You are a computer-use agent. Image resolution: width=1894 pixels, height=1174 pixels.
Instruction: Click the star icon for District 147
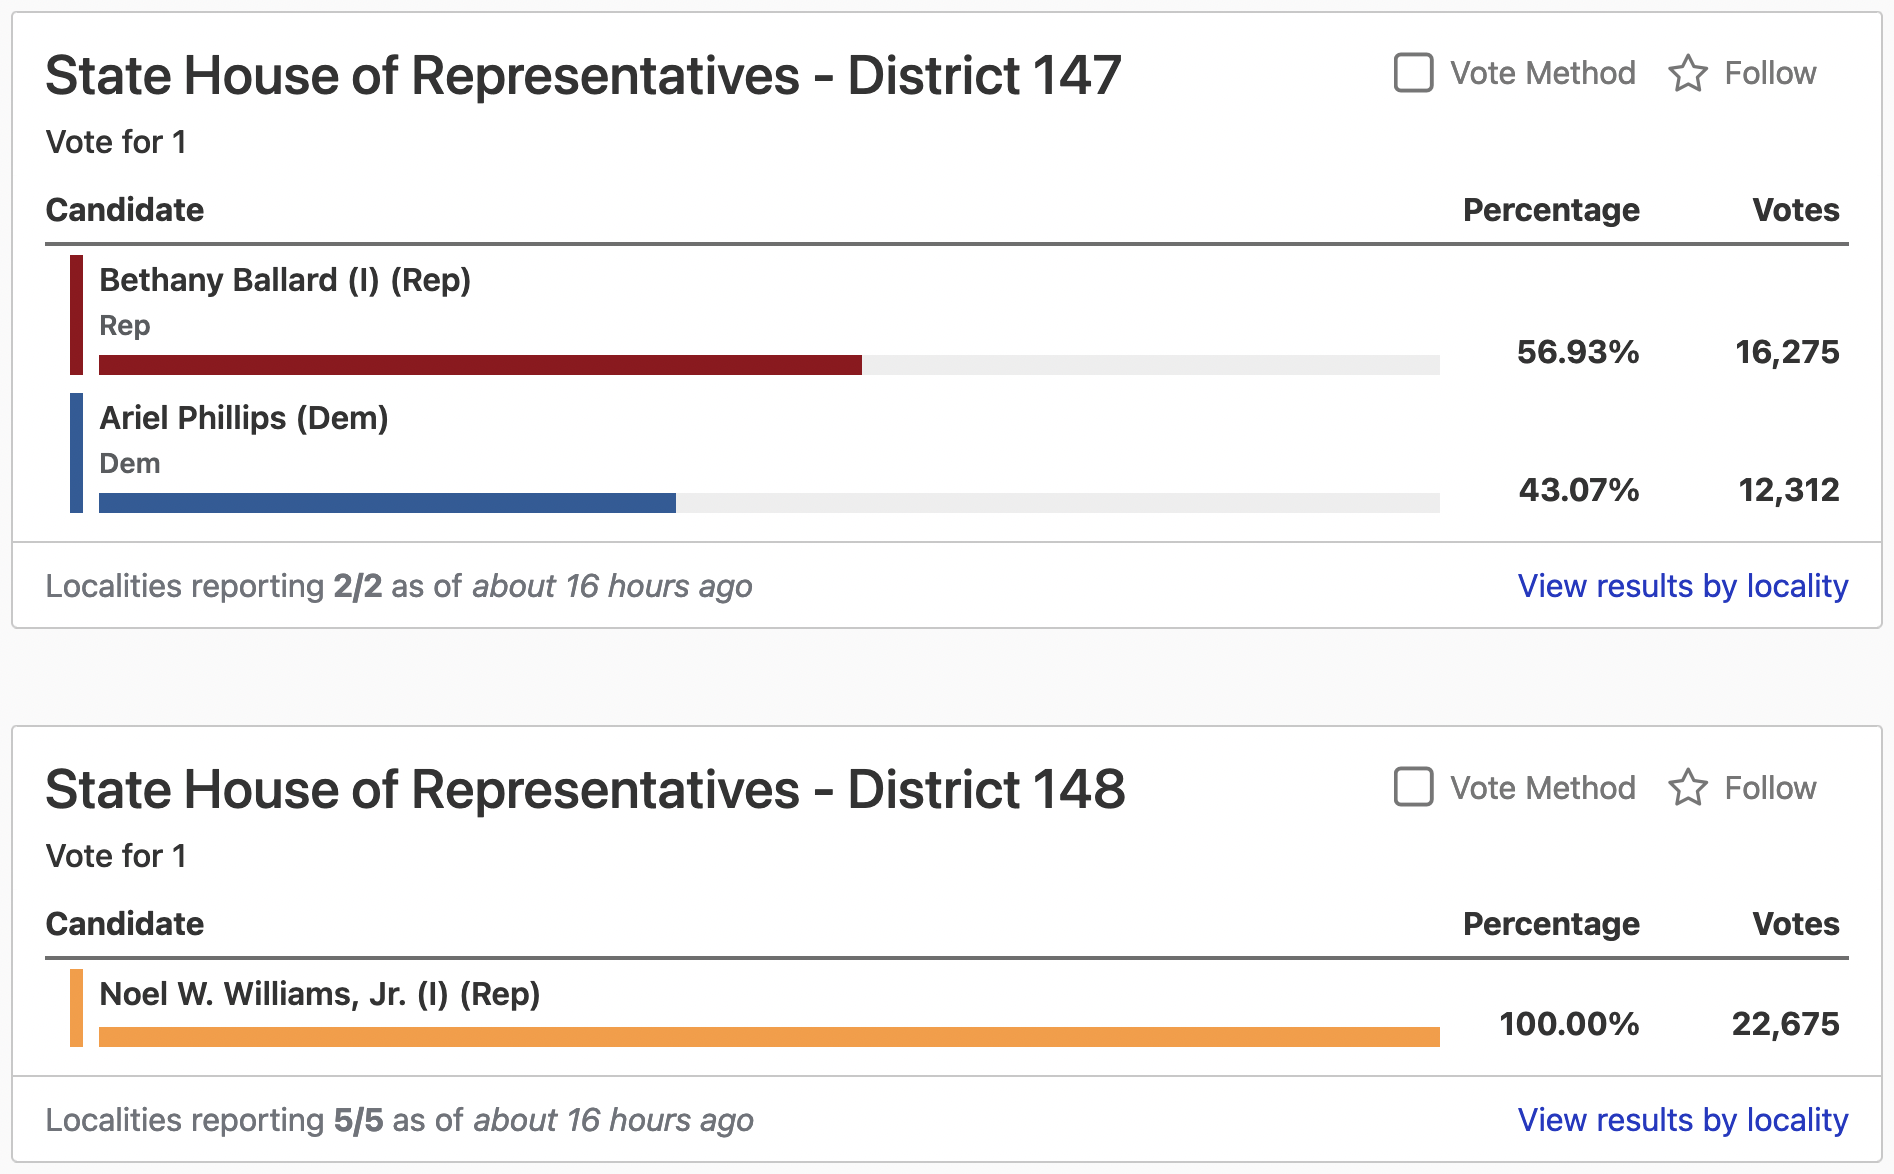1687,73
